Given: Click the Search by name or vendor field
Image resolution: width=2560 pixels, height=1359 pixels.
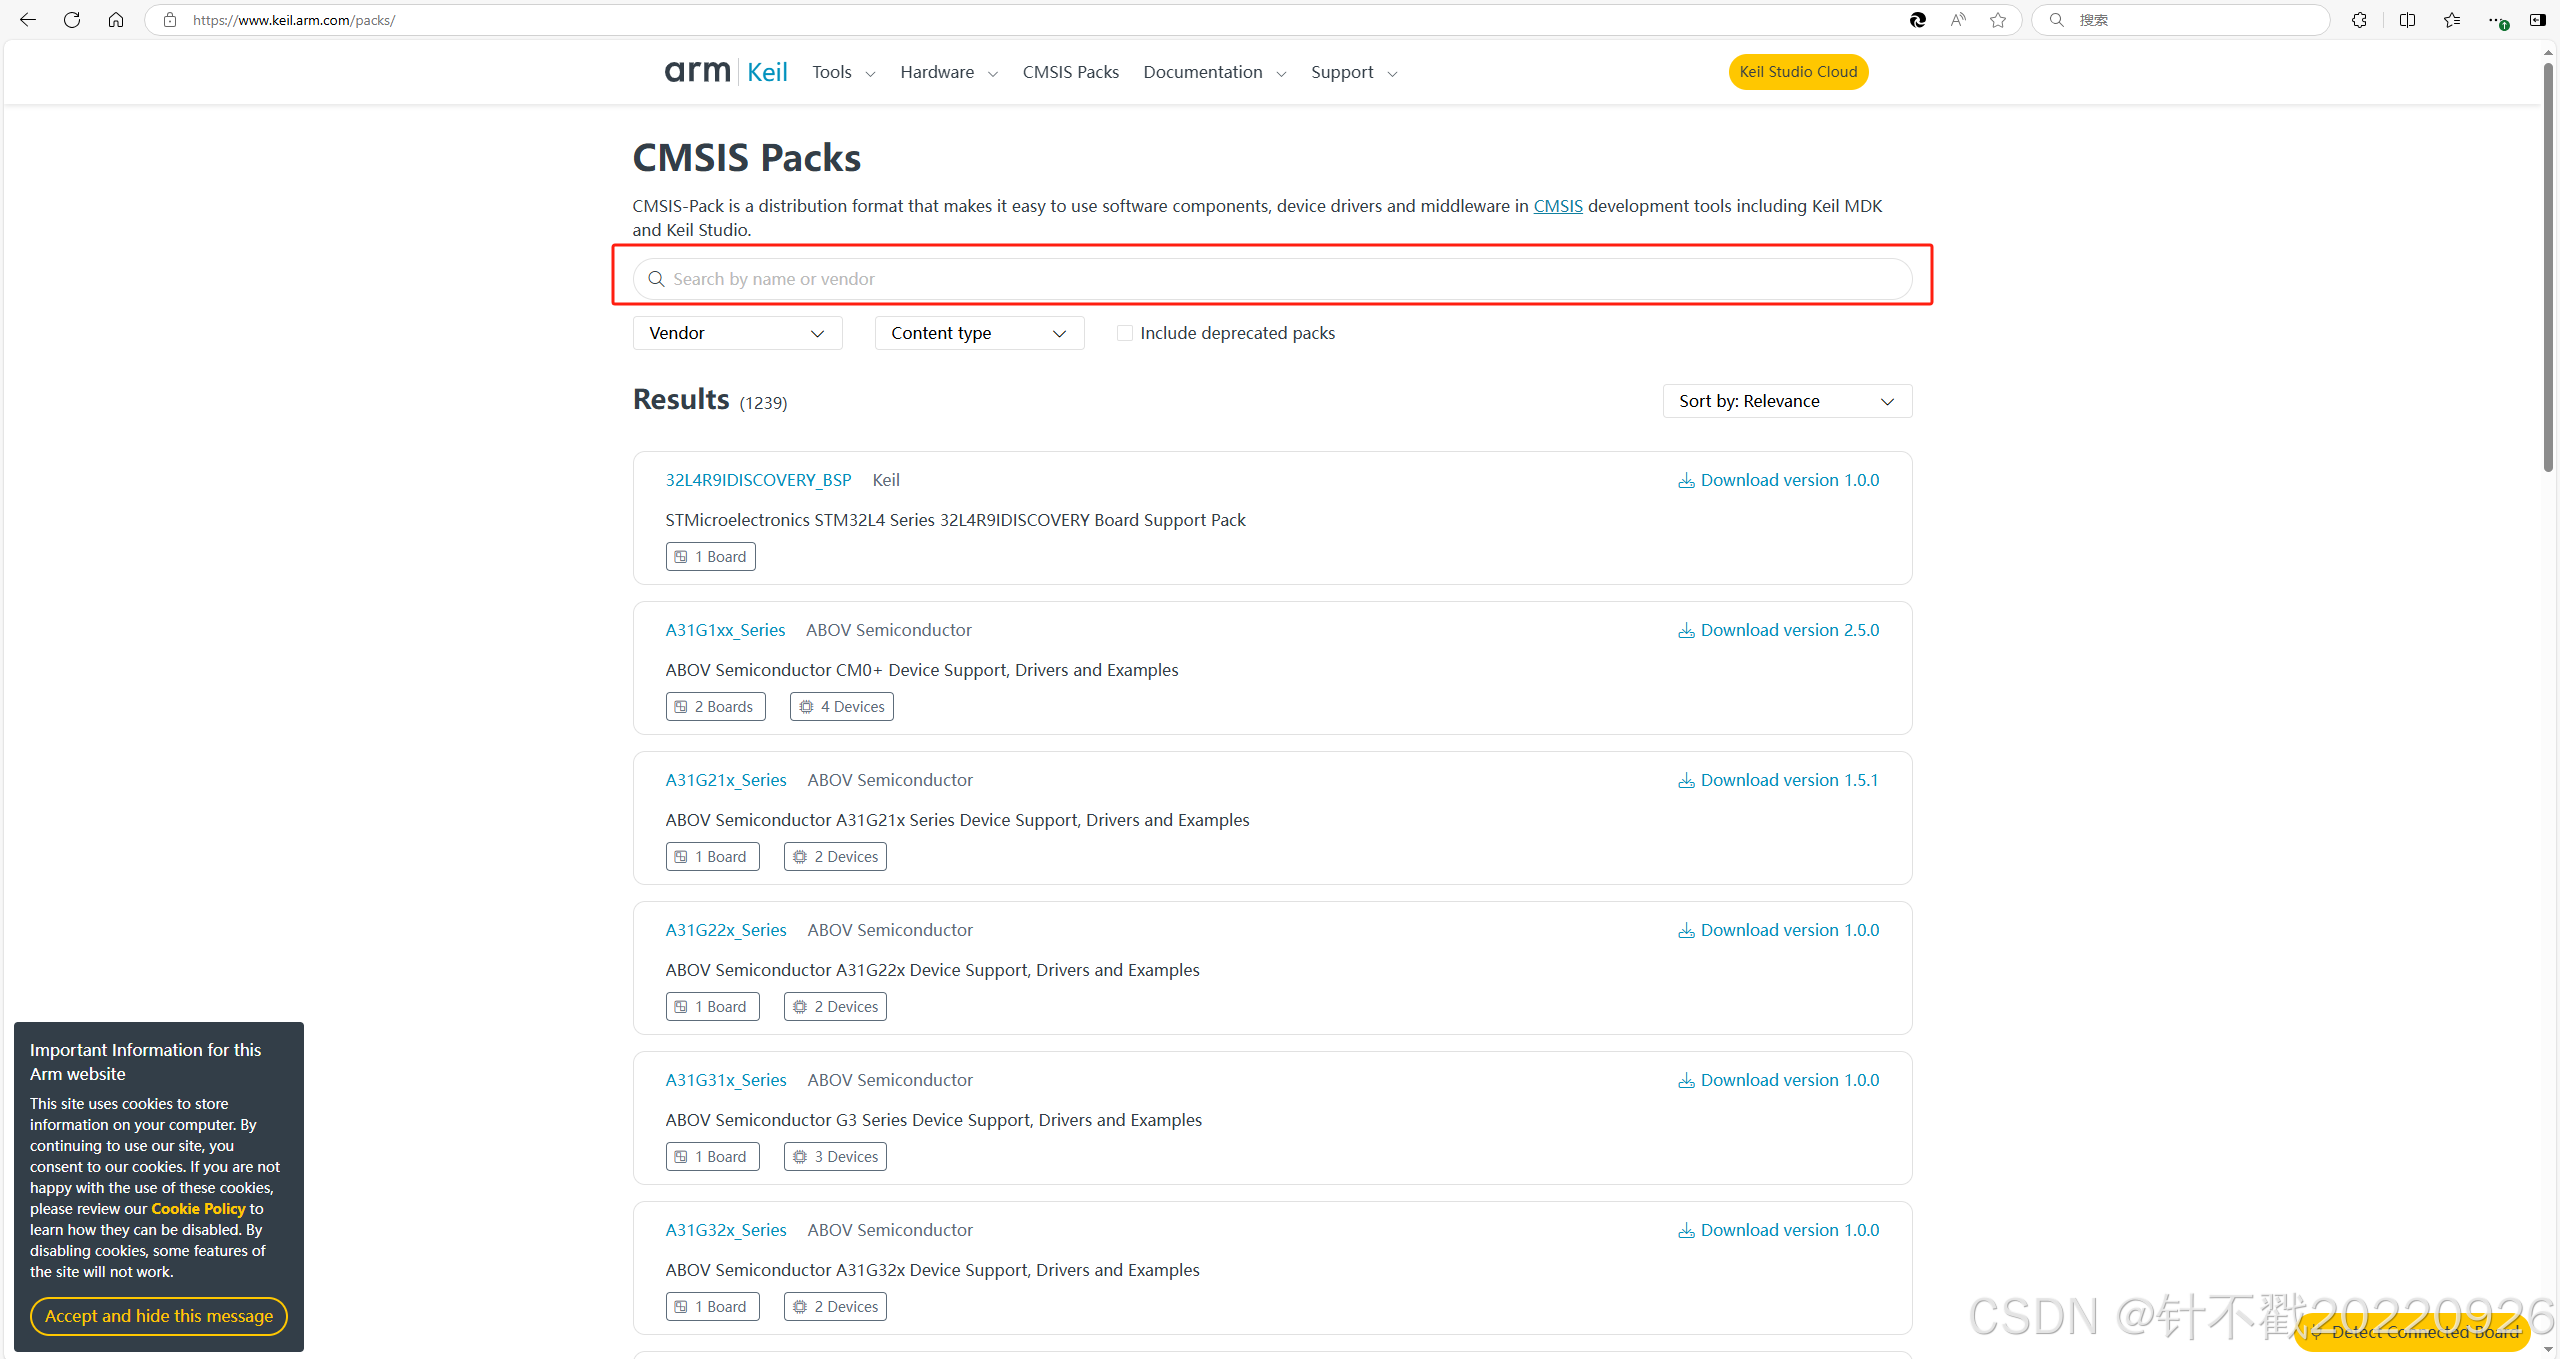Looking at the screenshot, I should click(x=1272, y=279).
